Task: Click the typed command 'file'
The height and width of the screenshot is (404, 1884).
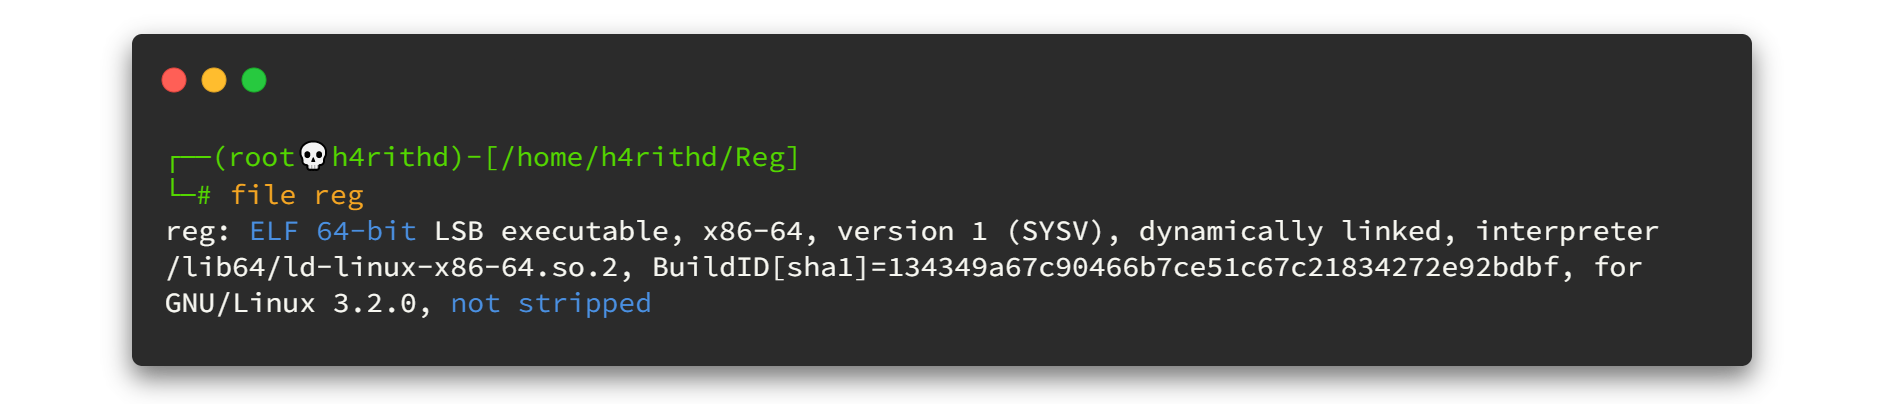Action: click(263, 194)
